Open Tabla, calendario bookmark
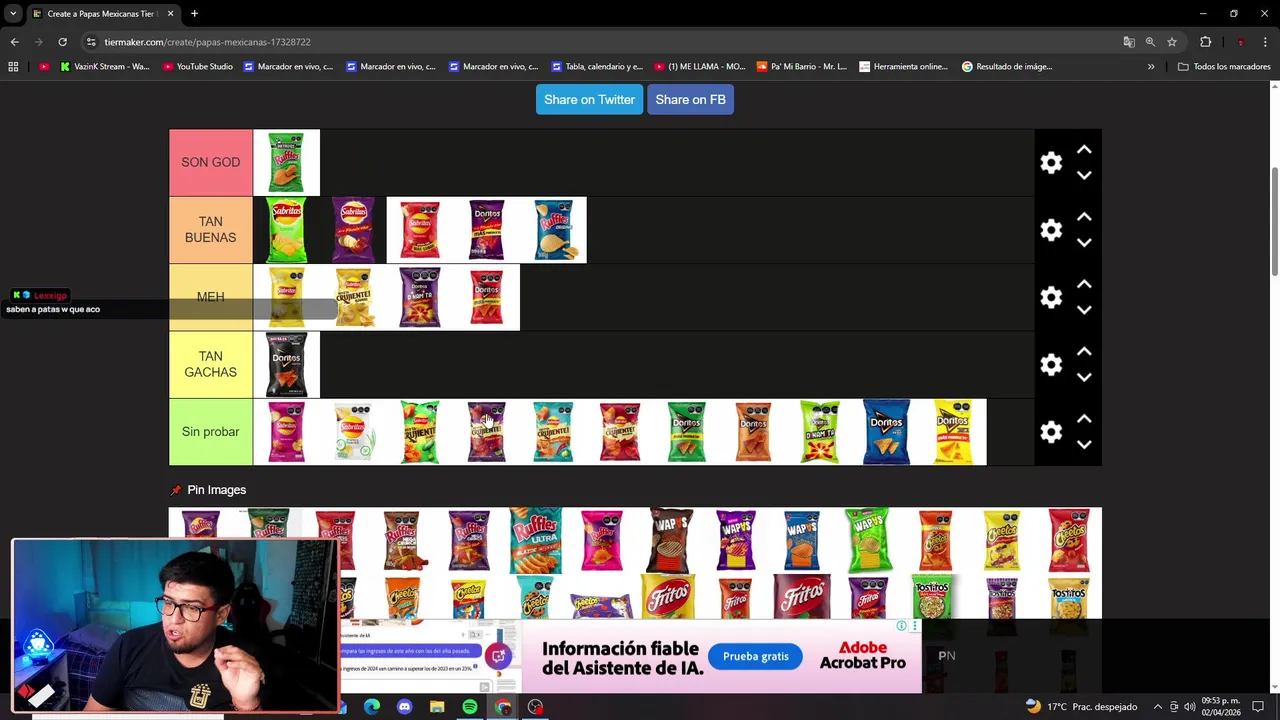This screenshot has width=1280, height=720. (x=596, y=67)
